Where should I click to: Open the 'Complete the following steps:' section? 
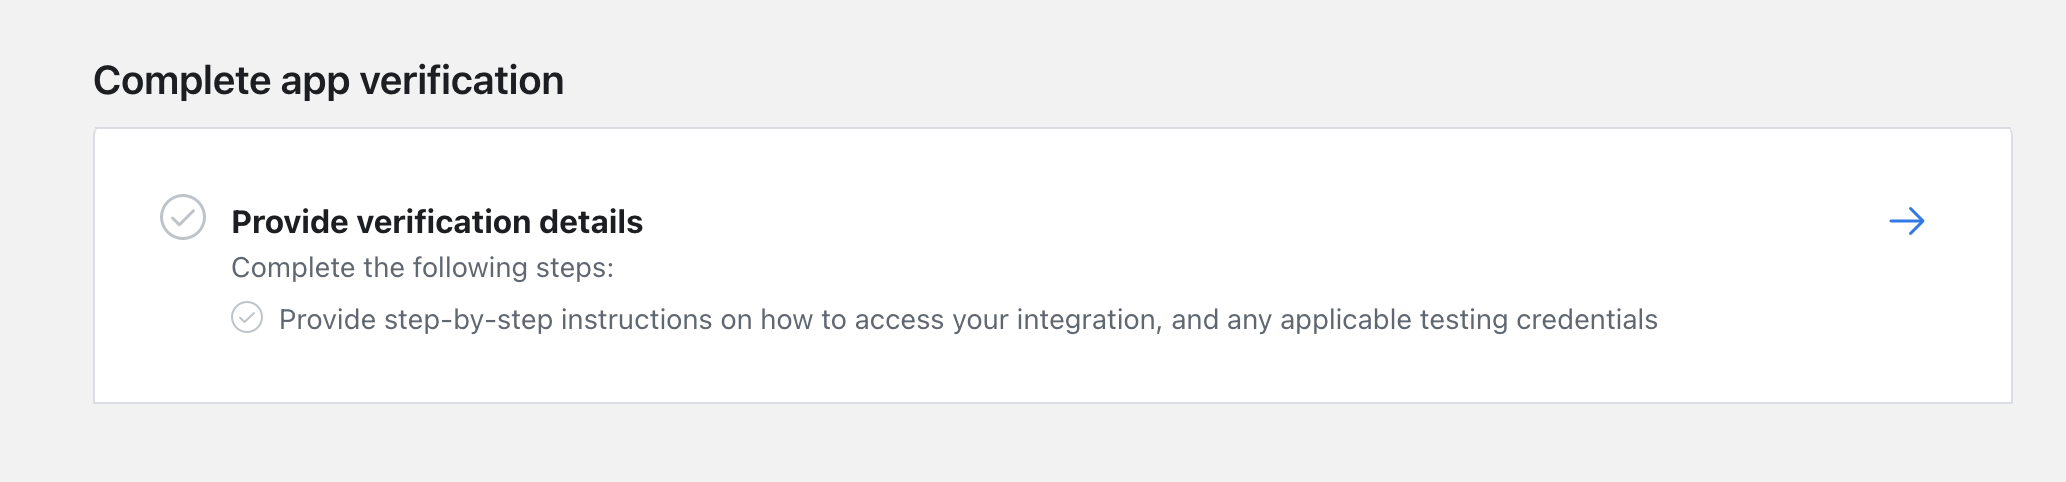[x=422, y=268]
